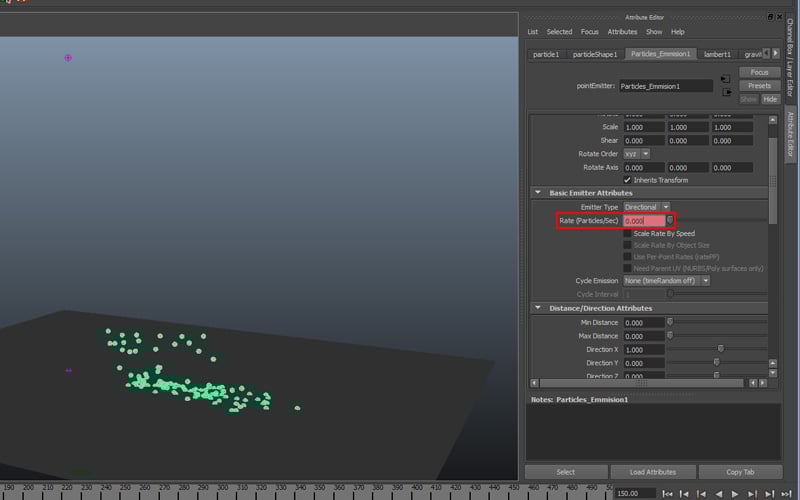Screen dimensions: 800x500
Task: Click Load Attributes button
Action: point(653,472)
